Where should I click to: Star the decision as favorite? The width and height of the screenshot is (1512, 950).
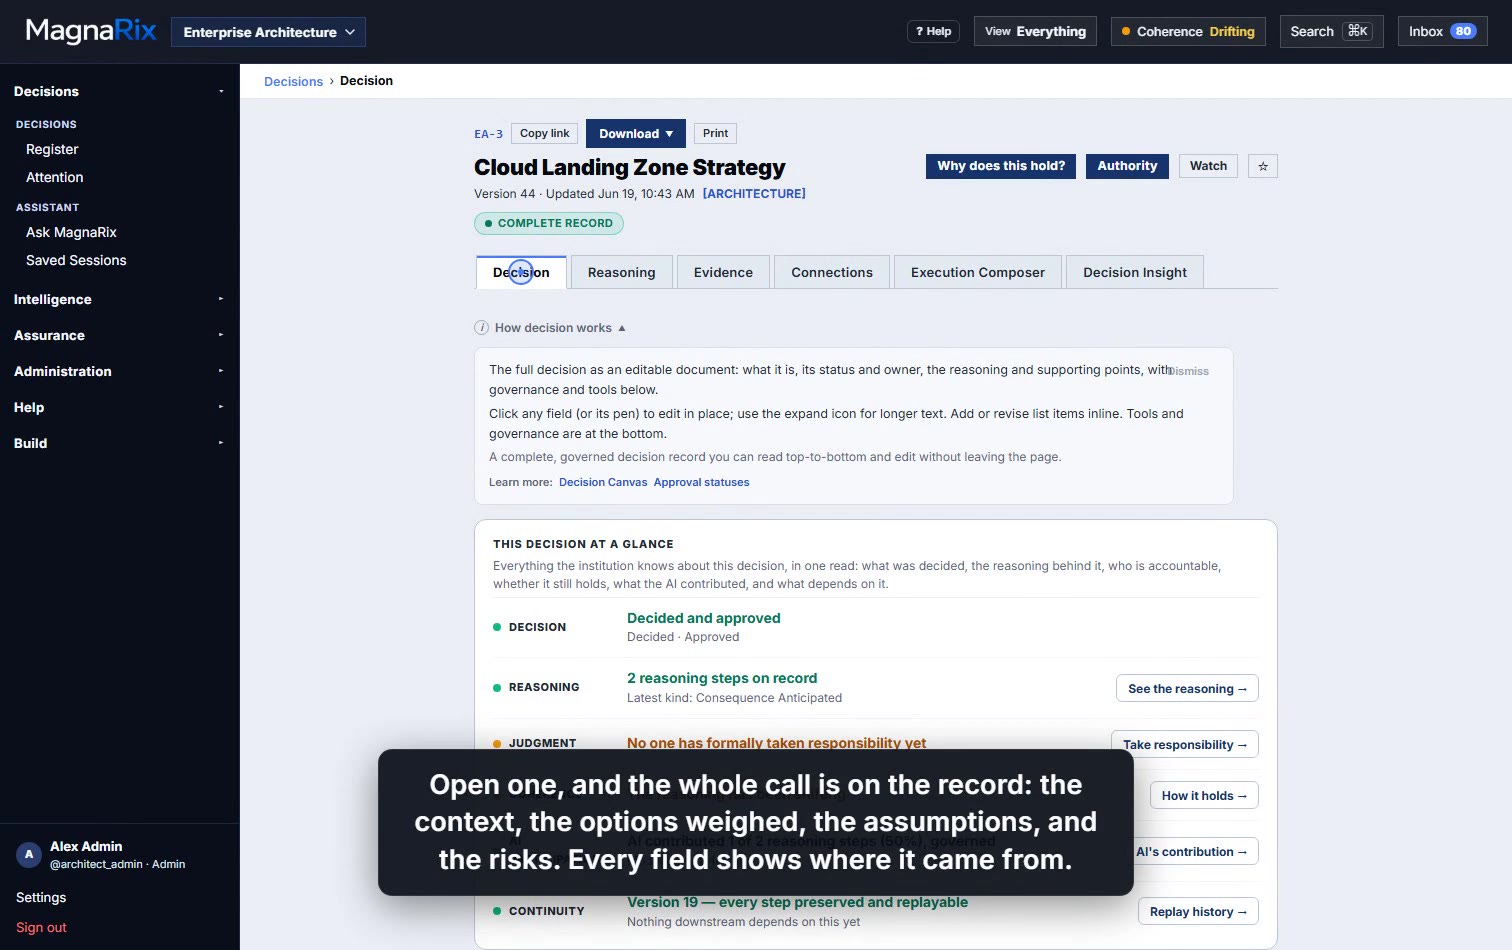[x=1263, y=166]
